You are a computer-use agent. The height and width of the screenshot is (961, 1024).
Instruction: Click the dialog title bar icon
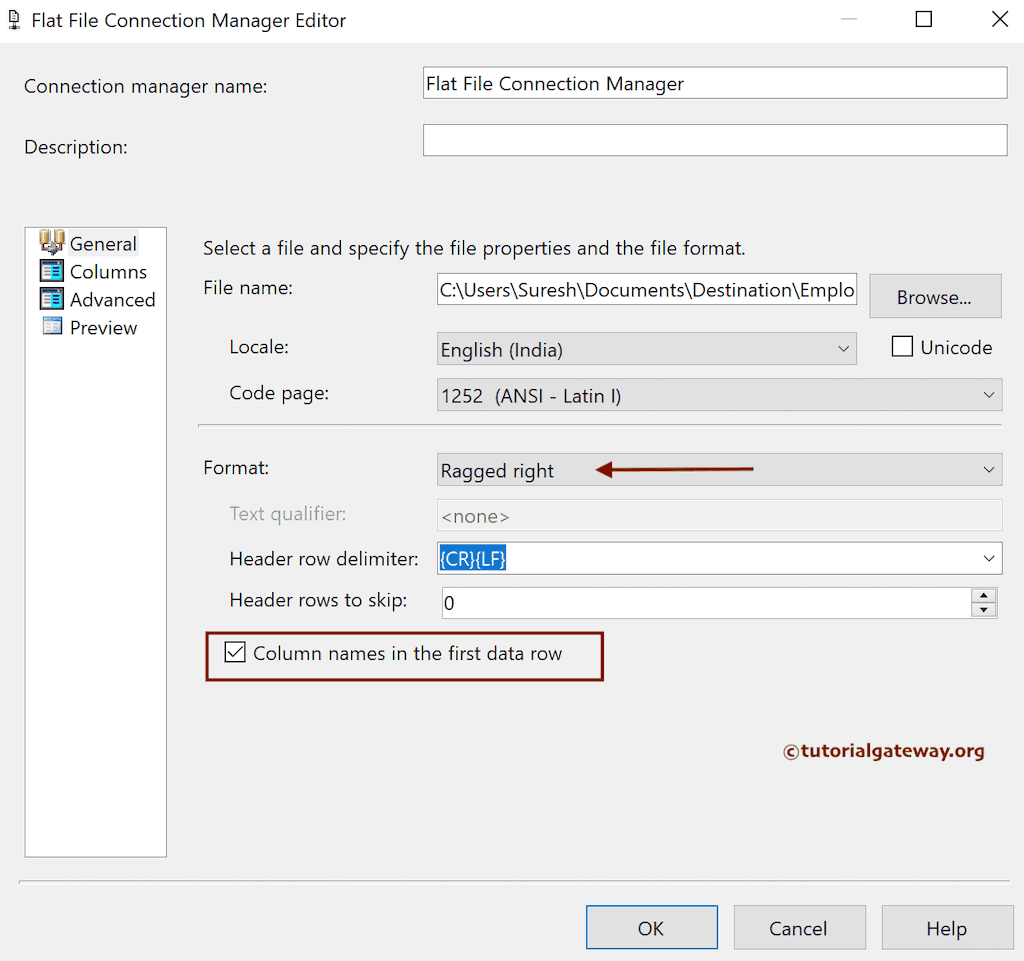click(x=14, y=19)
